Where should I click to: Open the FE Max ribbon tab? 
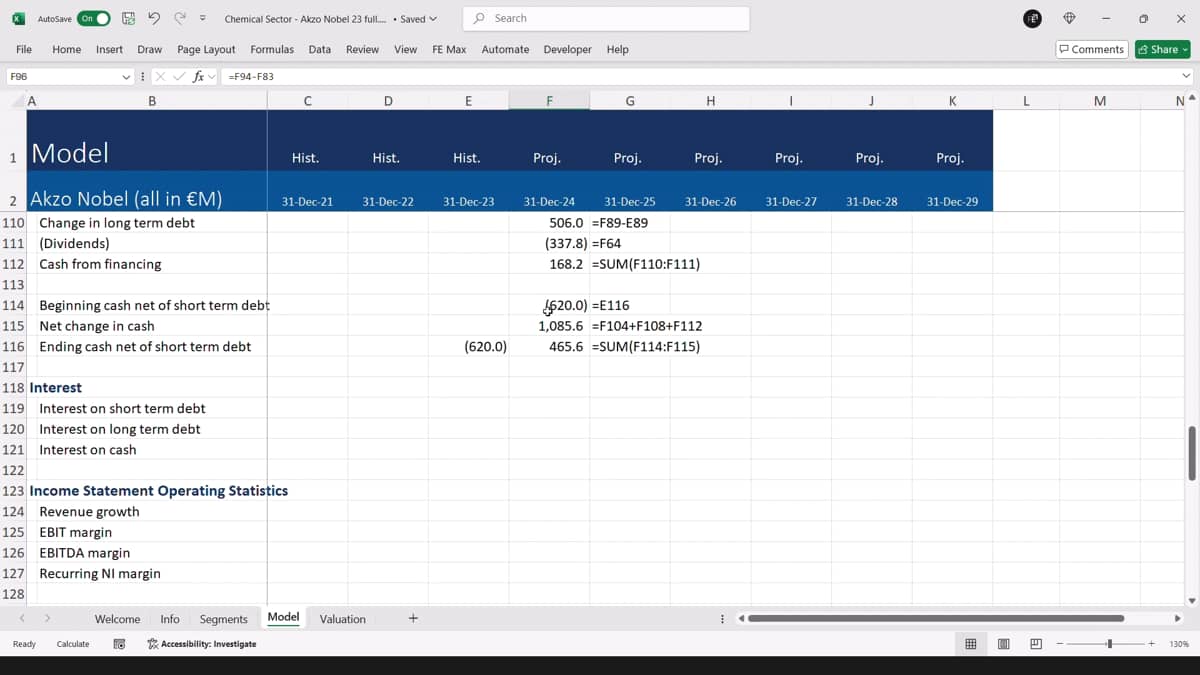(449, 49)
